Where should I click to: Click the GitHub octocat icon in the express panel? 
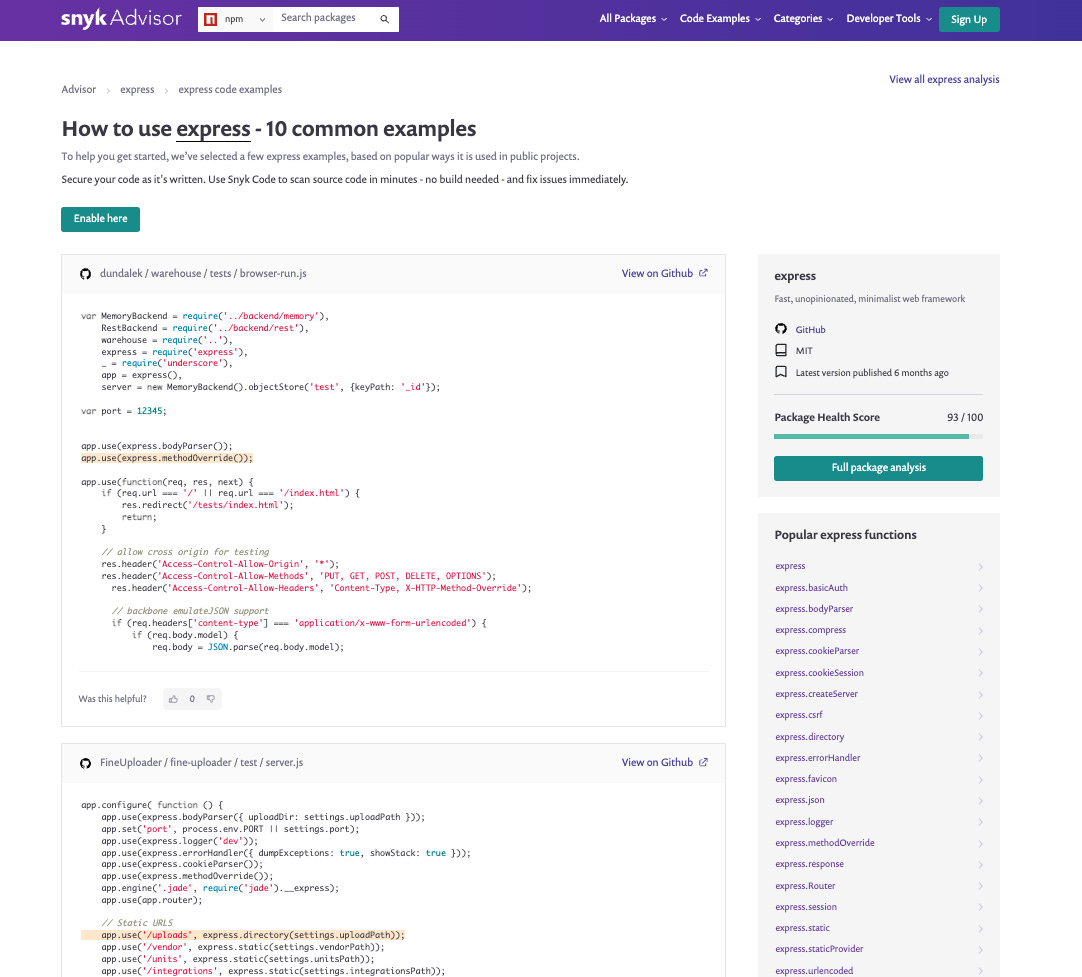[x=780, y=329]
